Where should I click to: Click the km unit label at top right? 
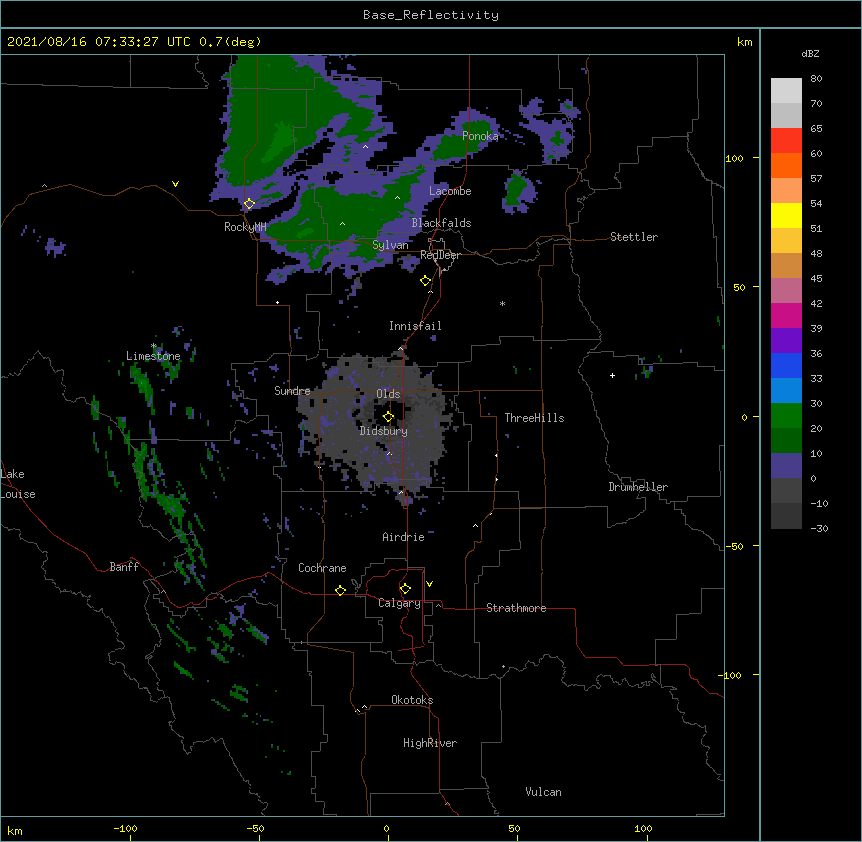(744, 42)
